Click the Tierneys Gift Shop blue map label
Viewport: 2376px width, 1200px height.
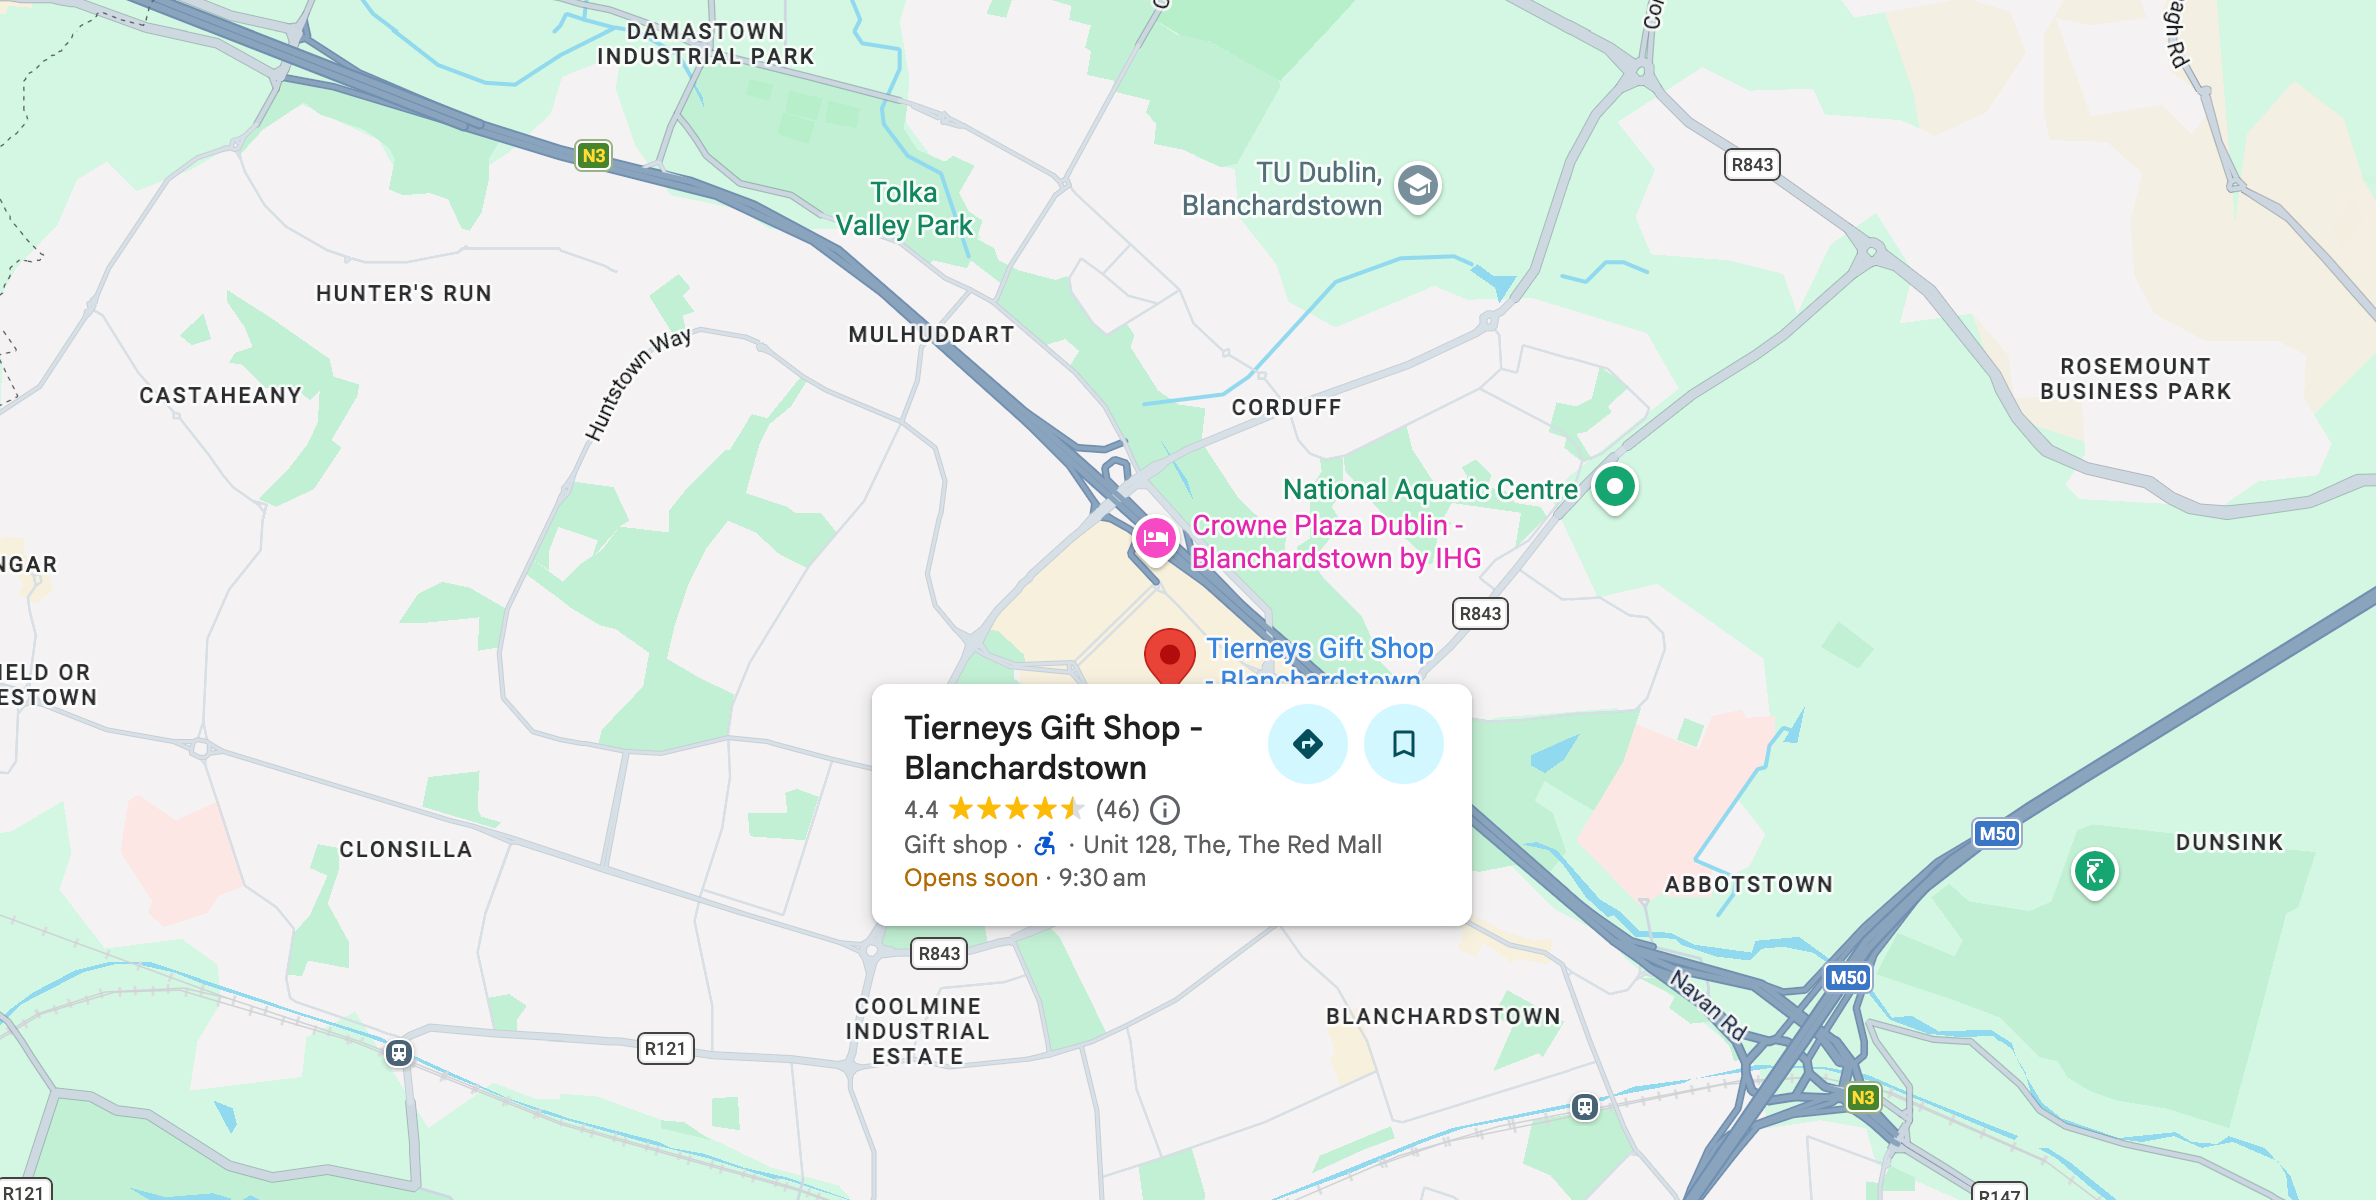tap(1319, 661)
